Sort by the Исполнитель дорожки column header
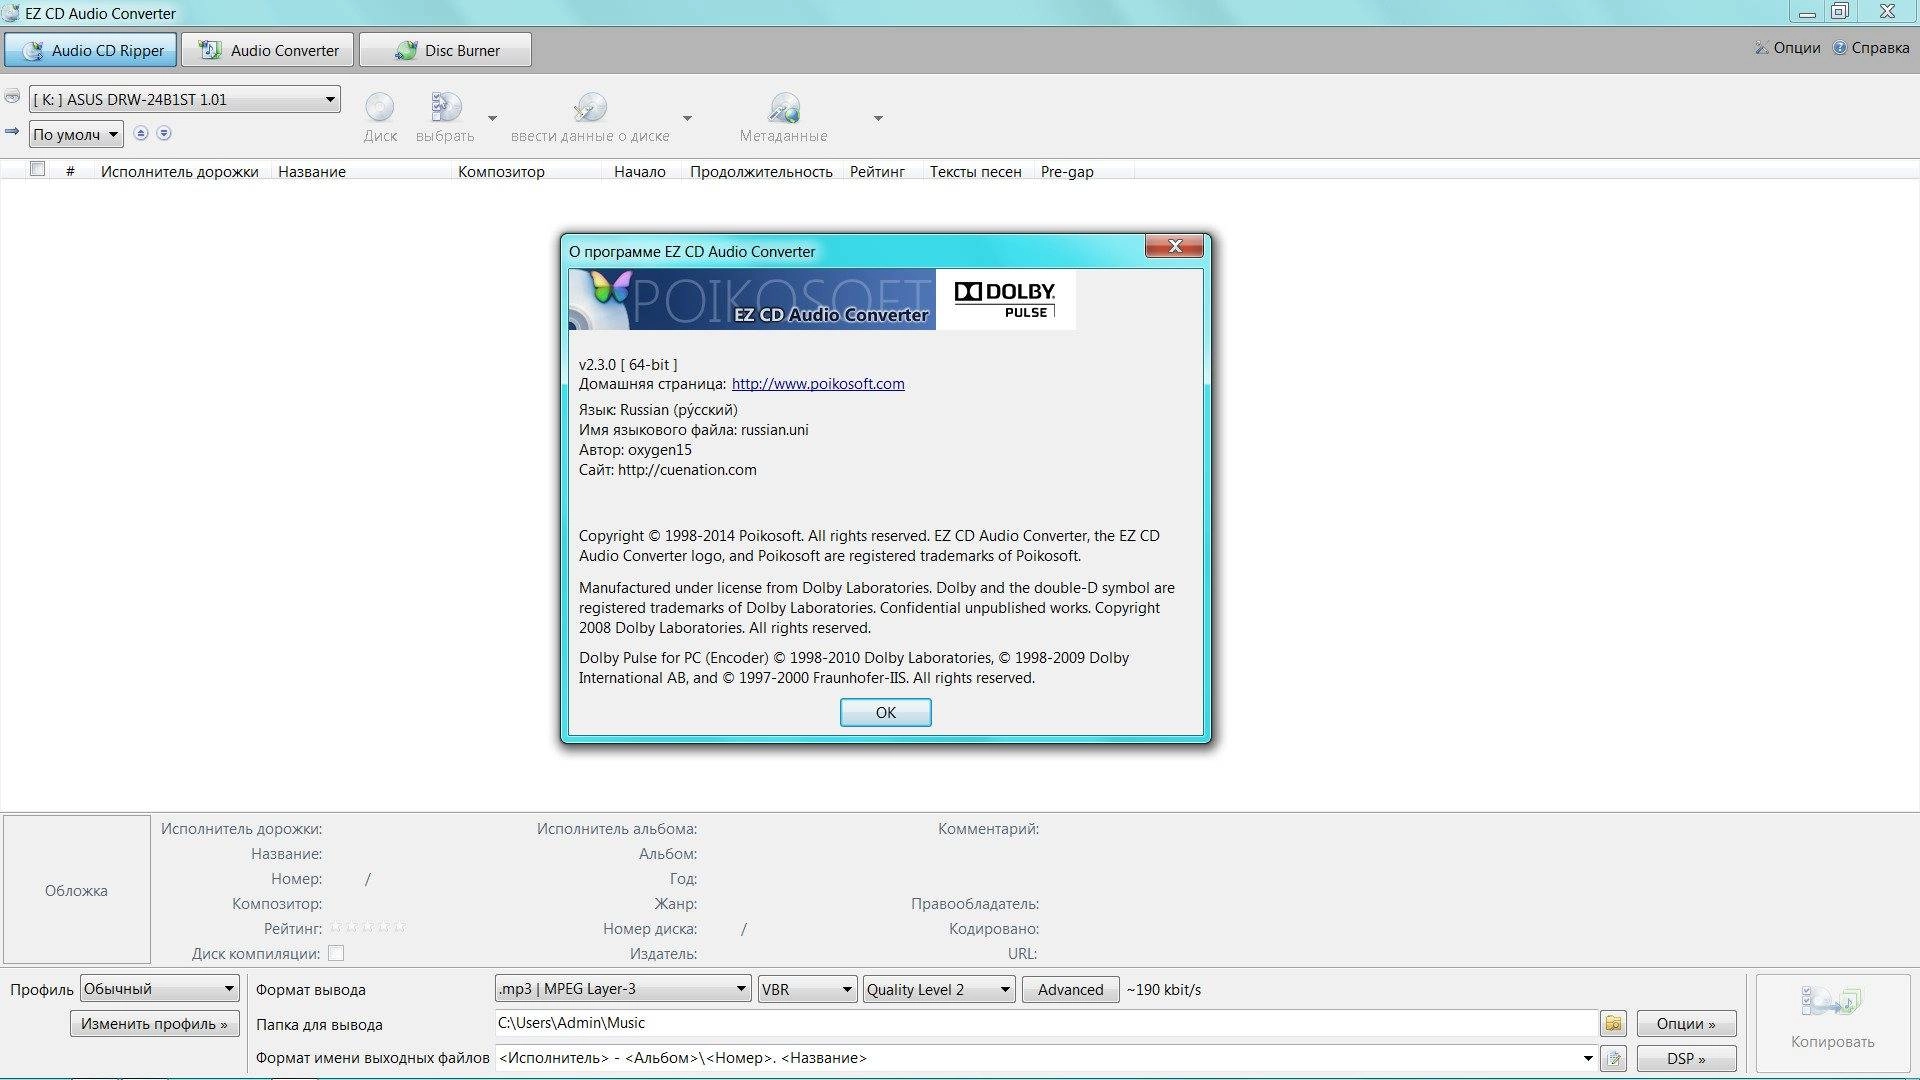The width and height of the screenshot is (1920, 1080). point(180,171)
